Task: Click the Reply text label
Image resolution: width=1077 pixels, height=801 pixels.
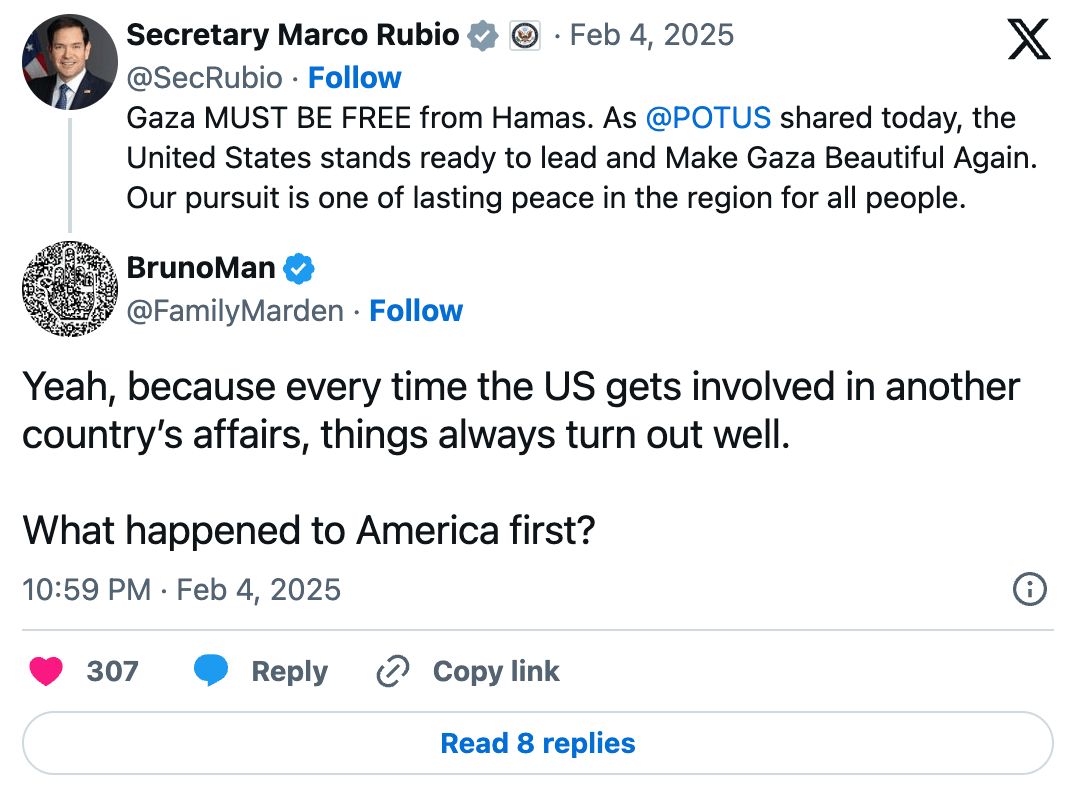Action: click(x=289, y=672)
